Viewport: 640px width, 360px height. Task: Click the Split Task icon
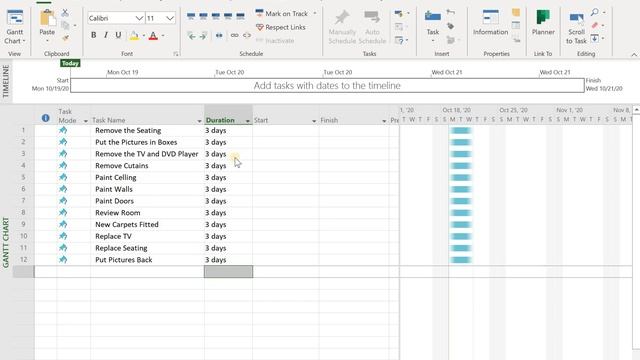tap(219, 36)
